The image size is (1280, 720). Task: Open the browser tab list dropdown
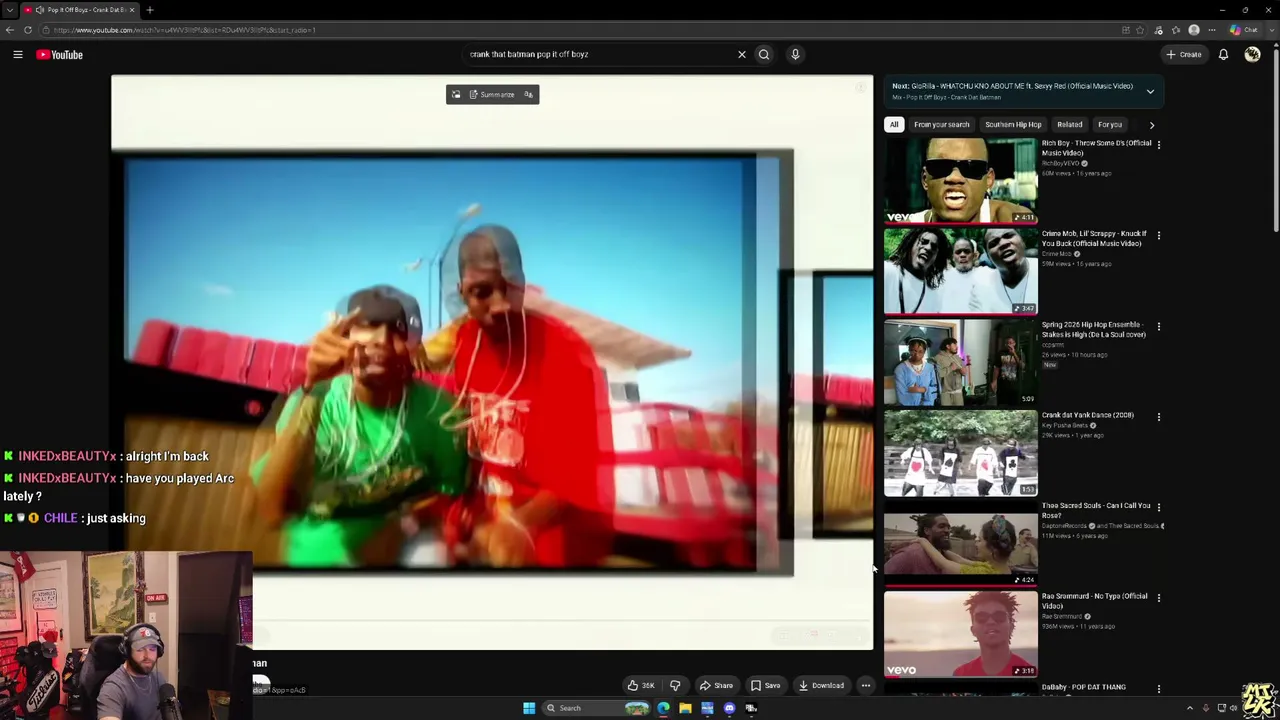click(10, 10)
